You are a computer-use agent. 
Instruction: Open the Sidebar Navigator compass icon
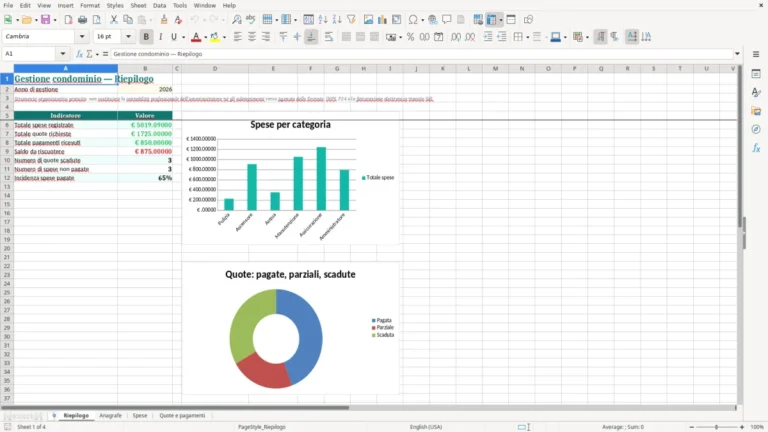(x=756, y=129)
